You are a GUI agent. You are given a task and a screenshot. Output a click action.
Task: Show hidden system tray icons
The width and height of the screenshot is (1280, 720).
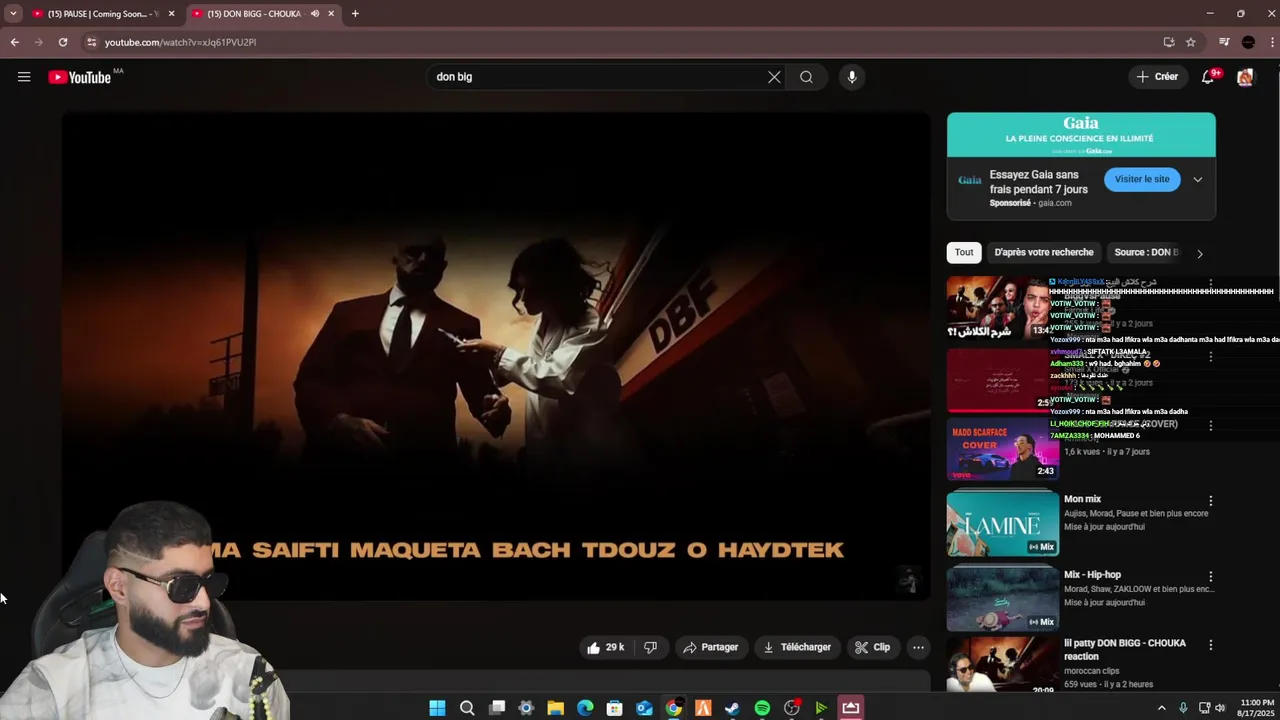1161,708
